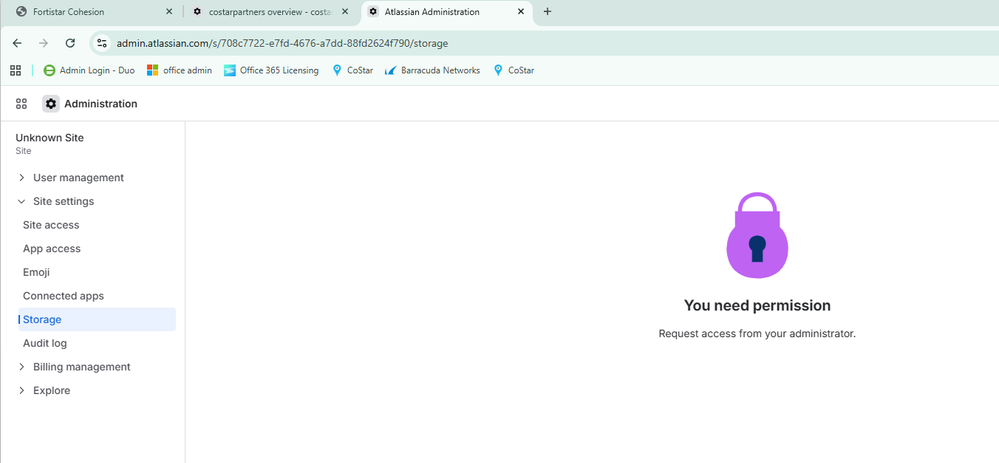Click the purple padlock illustration

[757, 235]
